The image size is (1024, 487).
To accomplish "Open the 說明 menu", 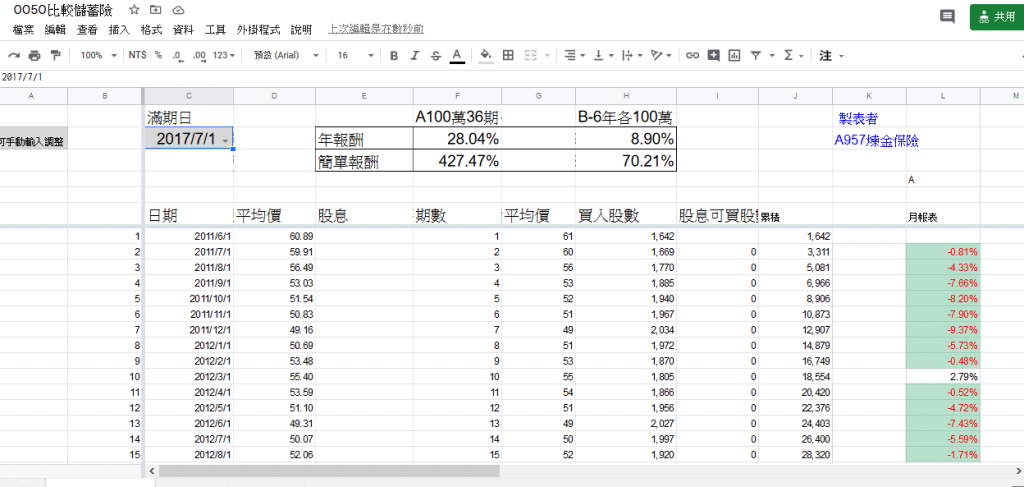I will pos(301,30).
